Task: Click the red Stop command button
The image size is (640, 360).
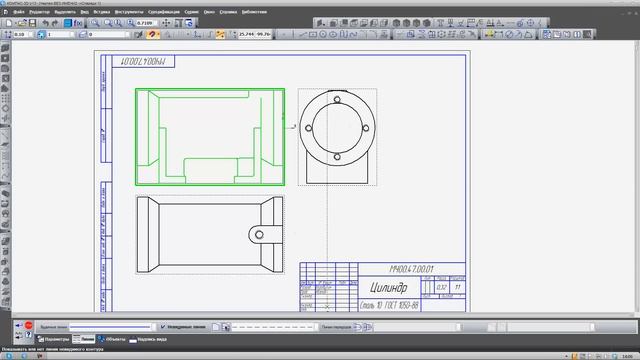Action: coord(29,325)
